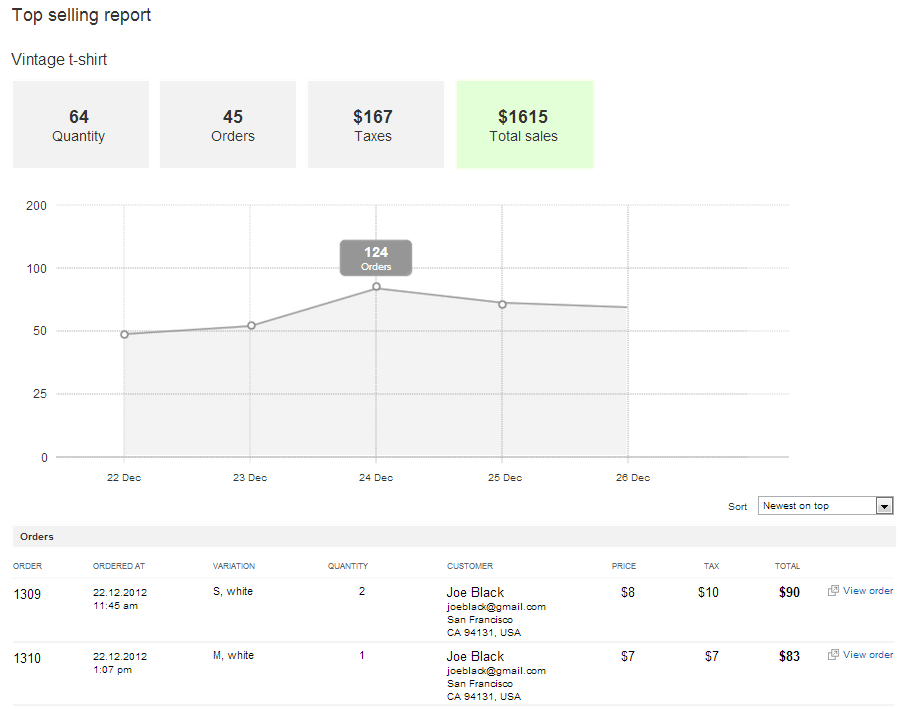This screenshot has width=917, height=709.
Task: Click the sort dropdown arrow button
Action: [x=884, y=506]
